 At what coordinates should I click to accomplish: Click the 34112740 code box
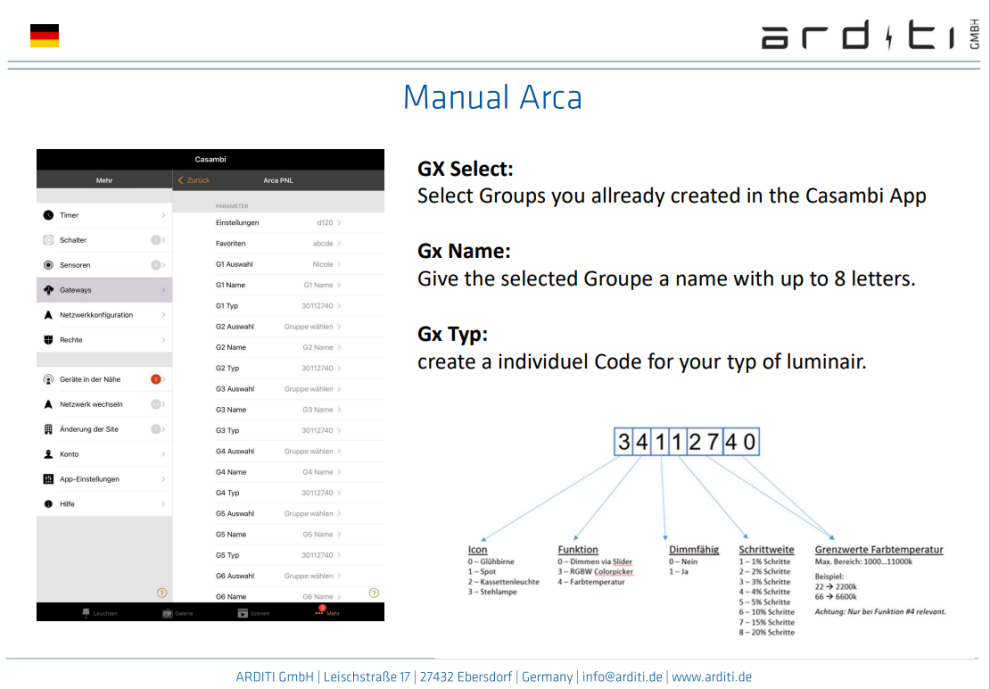[686, 441]
